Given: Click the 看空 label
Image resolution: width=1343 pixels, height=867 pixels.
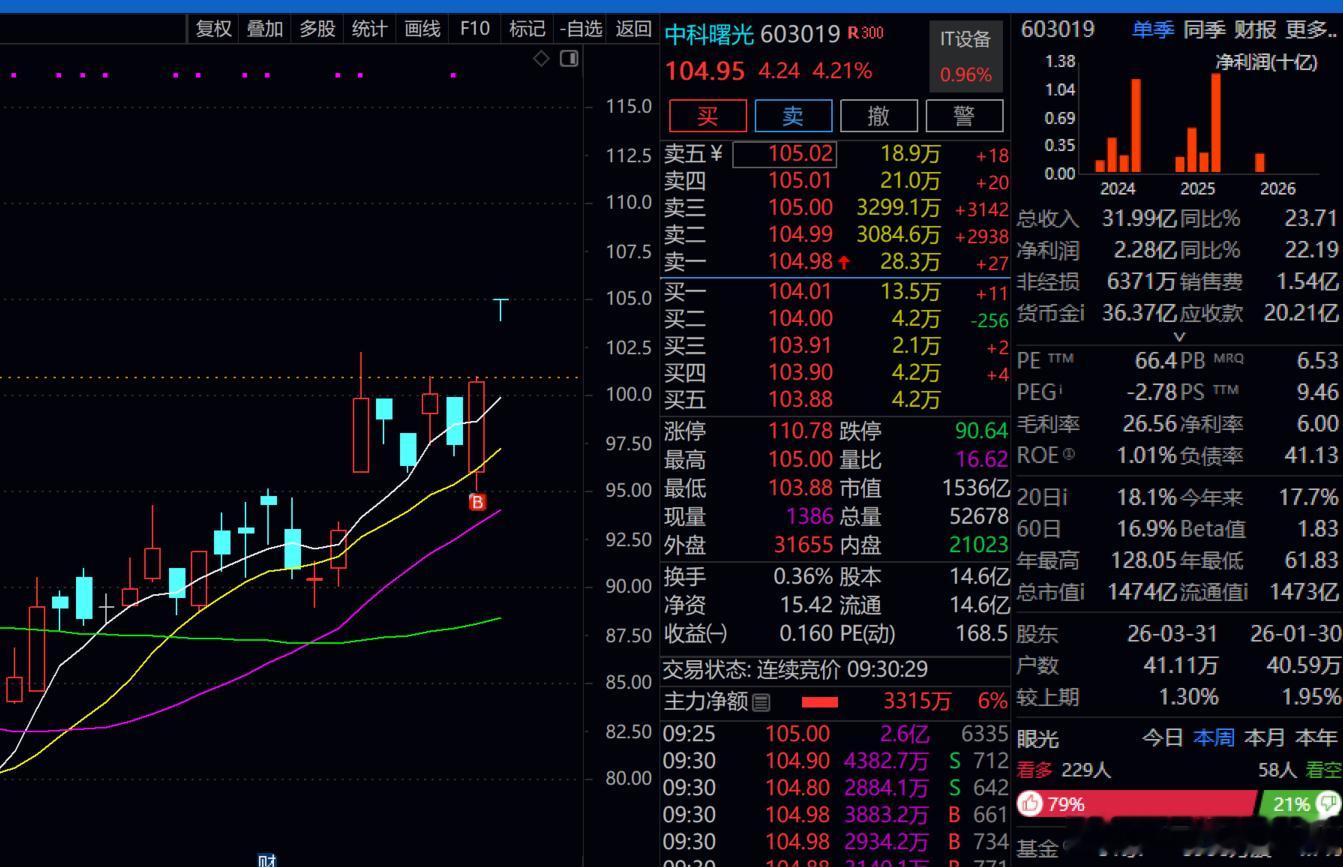Looking at the screenshot, I should 1322,770.
